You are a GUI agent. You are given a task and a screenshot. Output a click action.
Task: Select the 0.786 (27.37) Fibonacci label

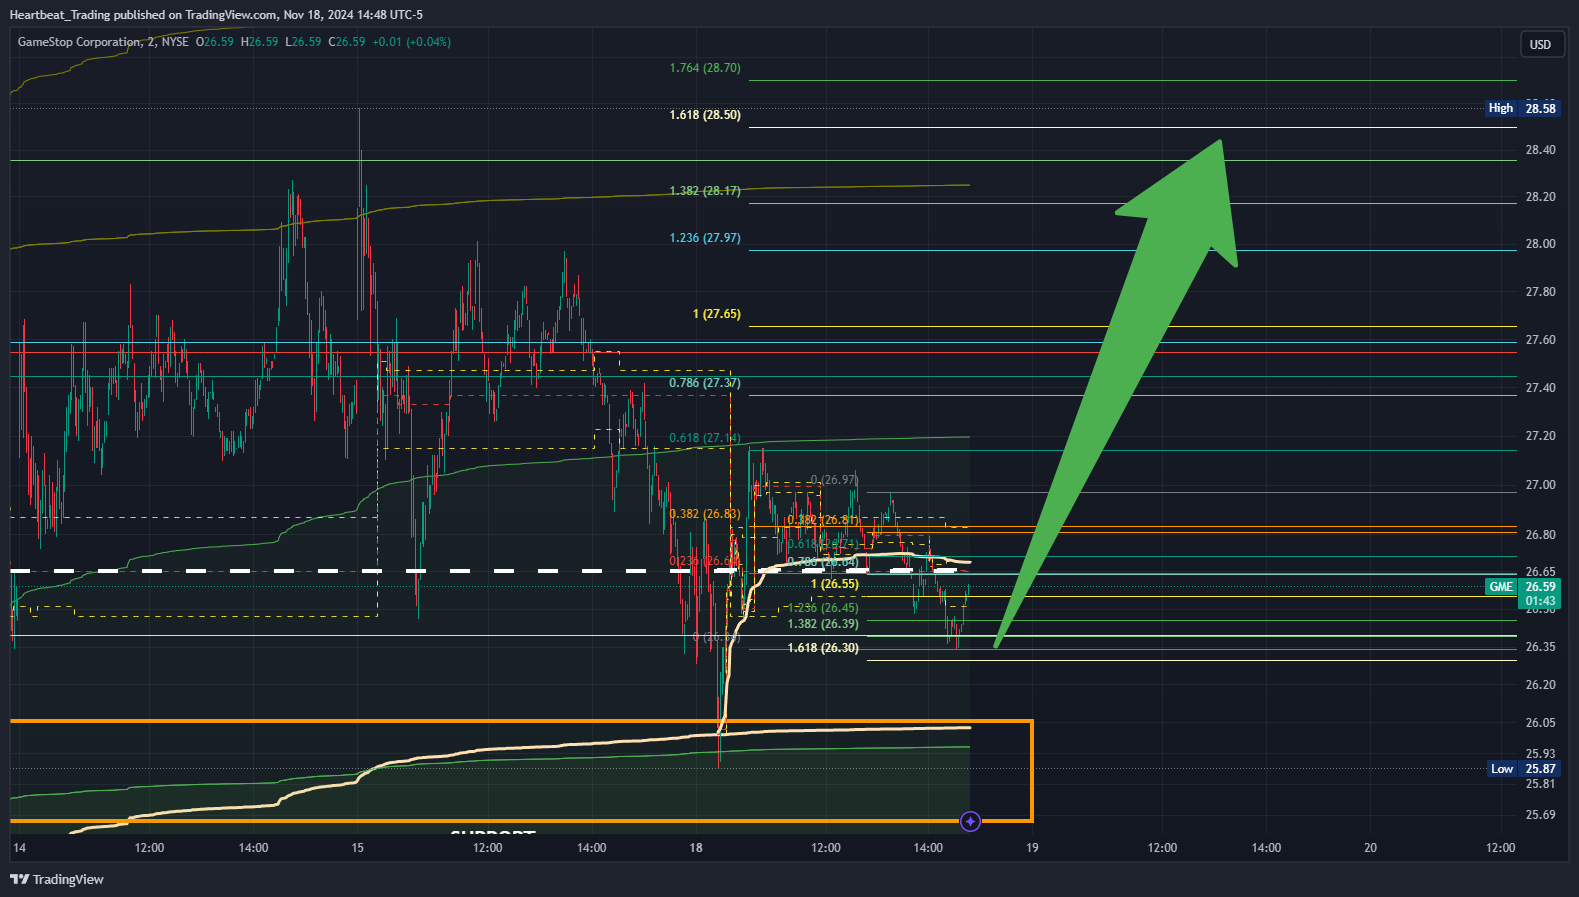(x=705, y=383)
